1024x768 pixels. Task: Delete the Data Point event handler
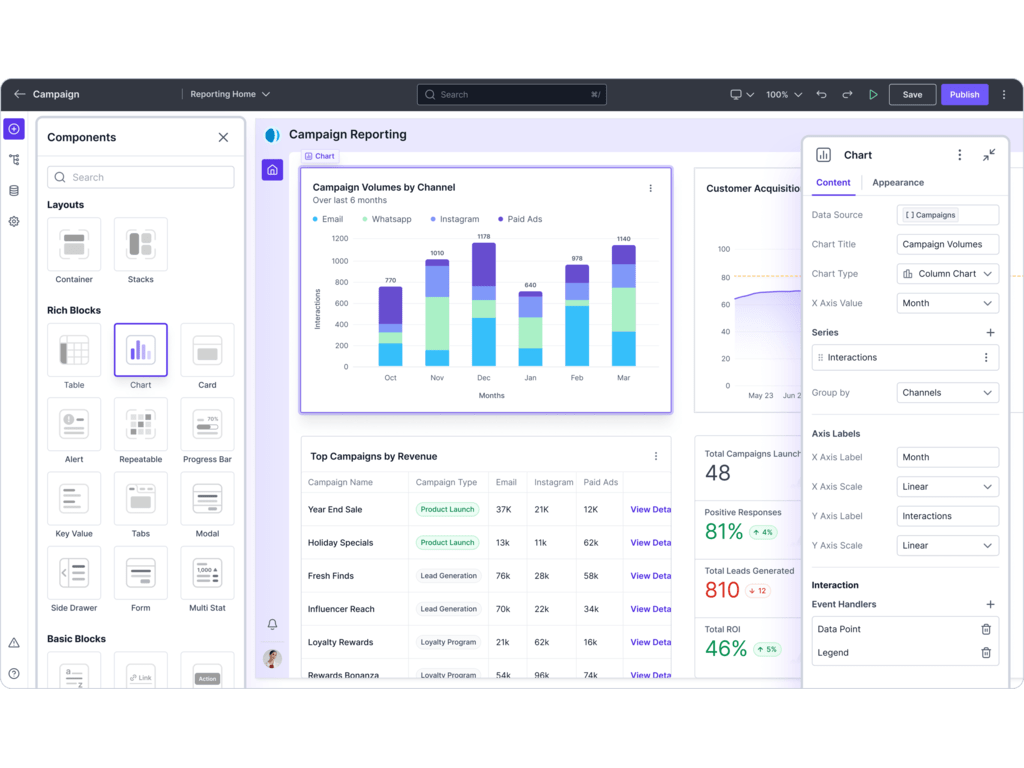986,629
